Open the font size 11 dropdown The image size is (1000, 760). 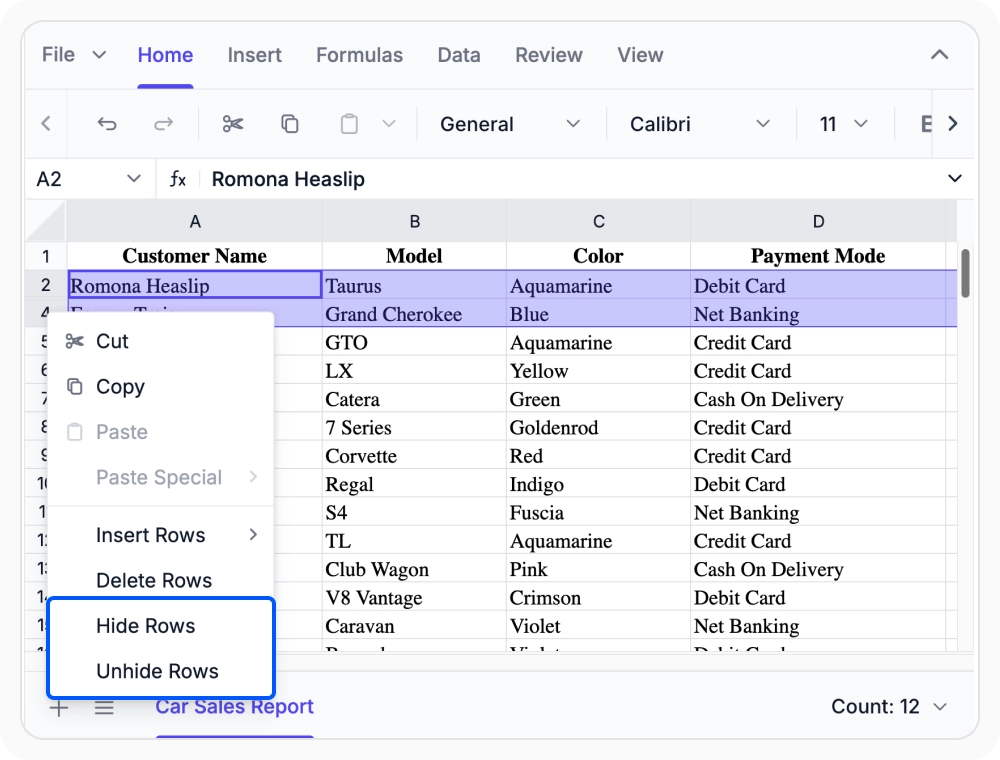click(843, 124)
